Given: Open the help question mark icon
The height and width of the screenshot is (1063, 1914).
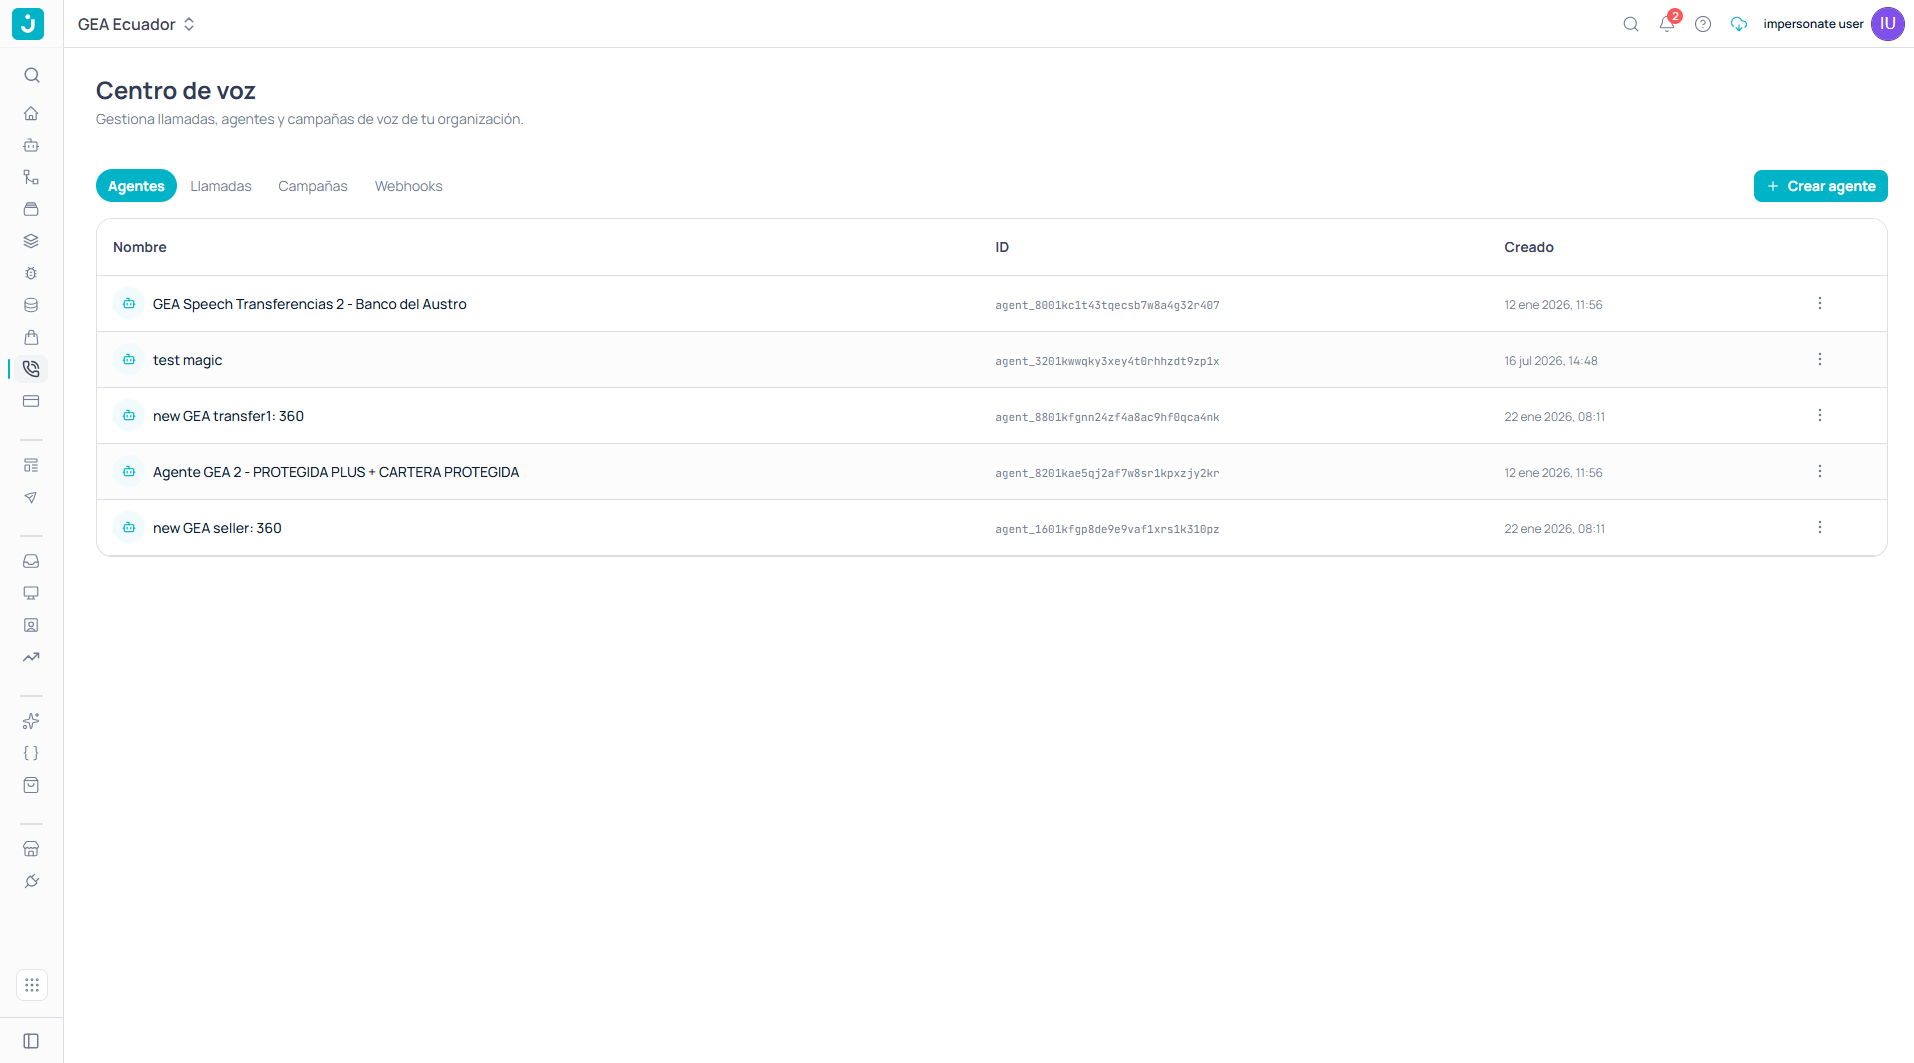Looking at the screenshot, I should 1703,24.
